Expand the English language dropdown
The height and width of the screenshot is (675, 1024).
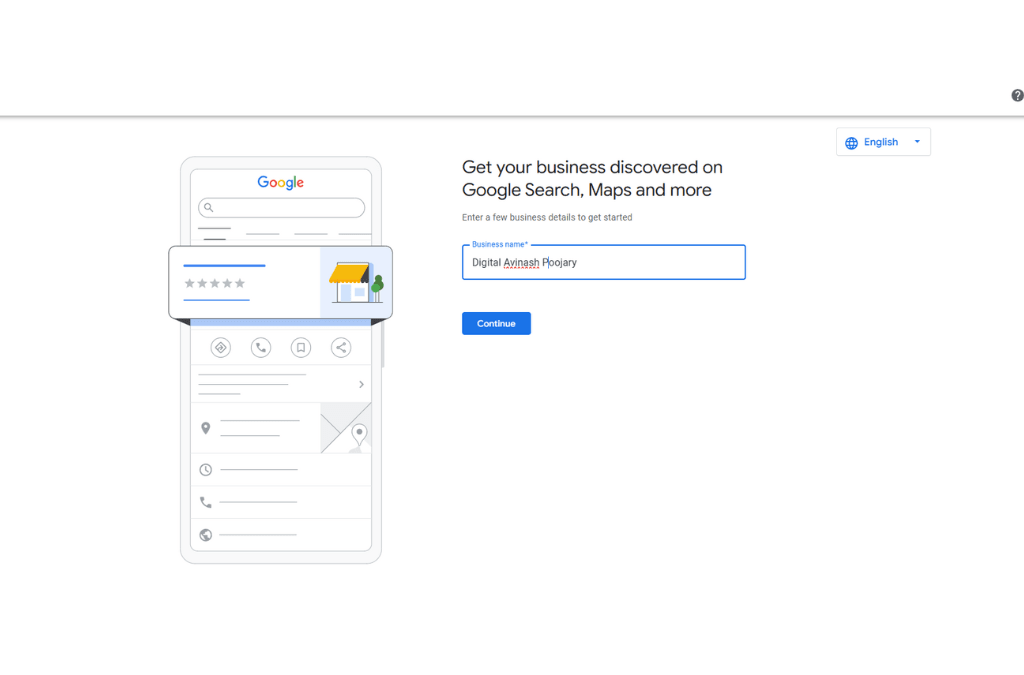coord(916,141)
